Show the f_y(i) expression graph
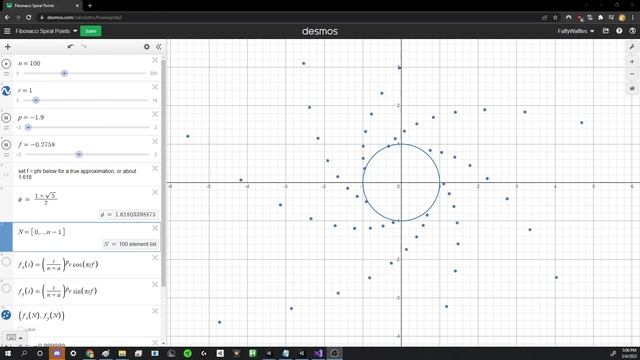Image resolution: width=640 pixels, height=360 pixels. [6, 288]
